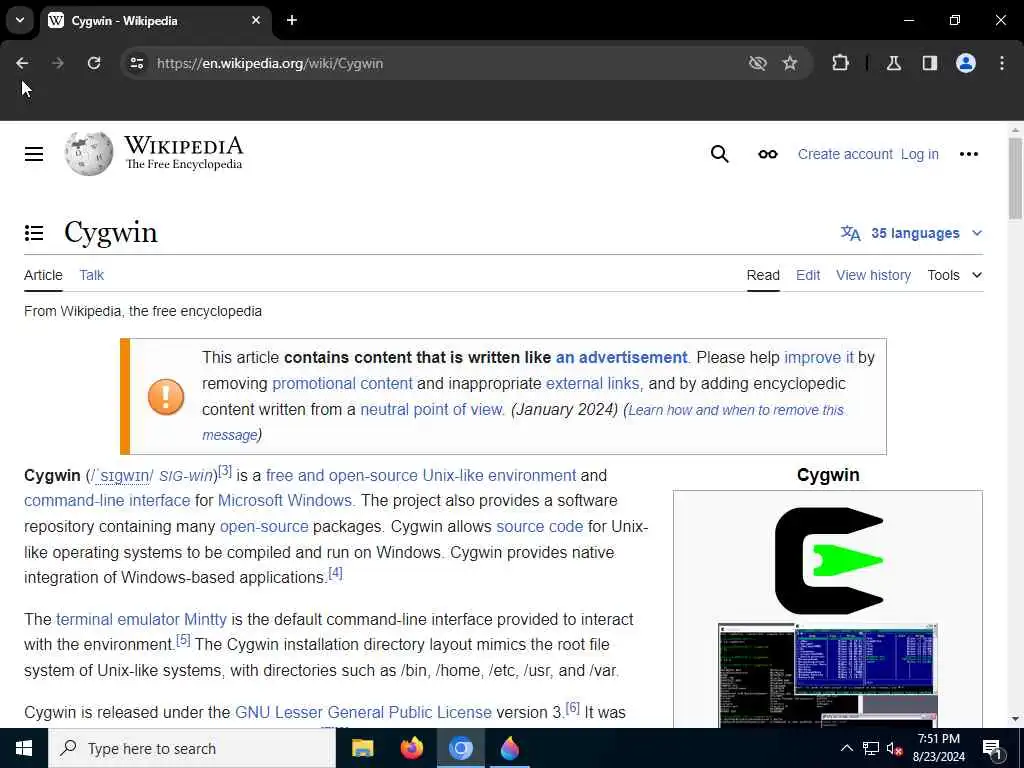The image size is (1024, 768).
Task: Switch to the Talk tab
Action: point(91,275)
